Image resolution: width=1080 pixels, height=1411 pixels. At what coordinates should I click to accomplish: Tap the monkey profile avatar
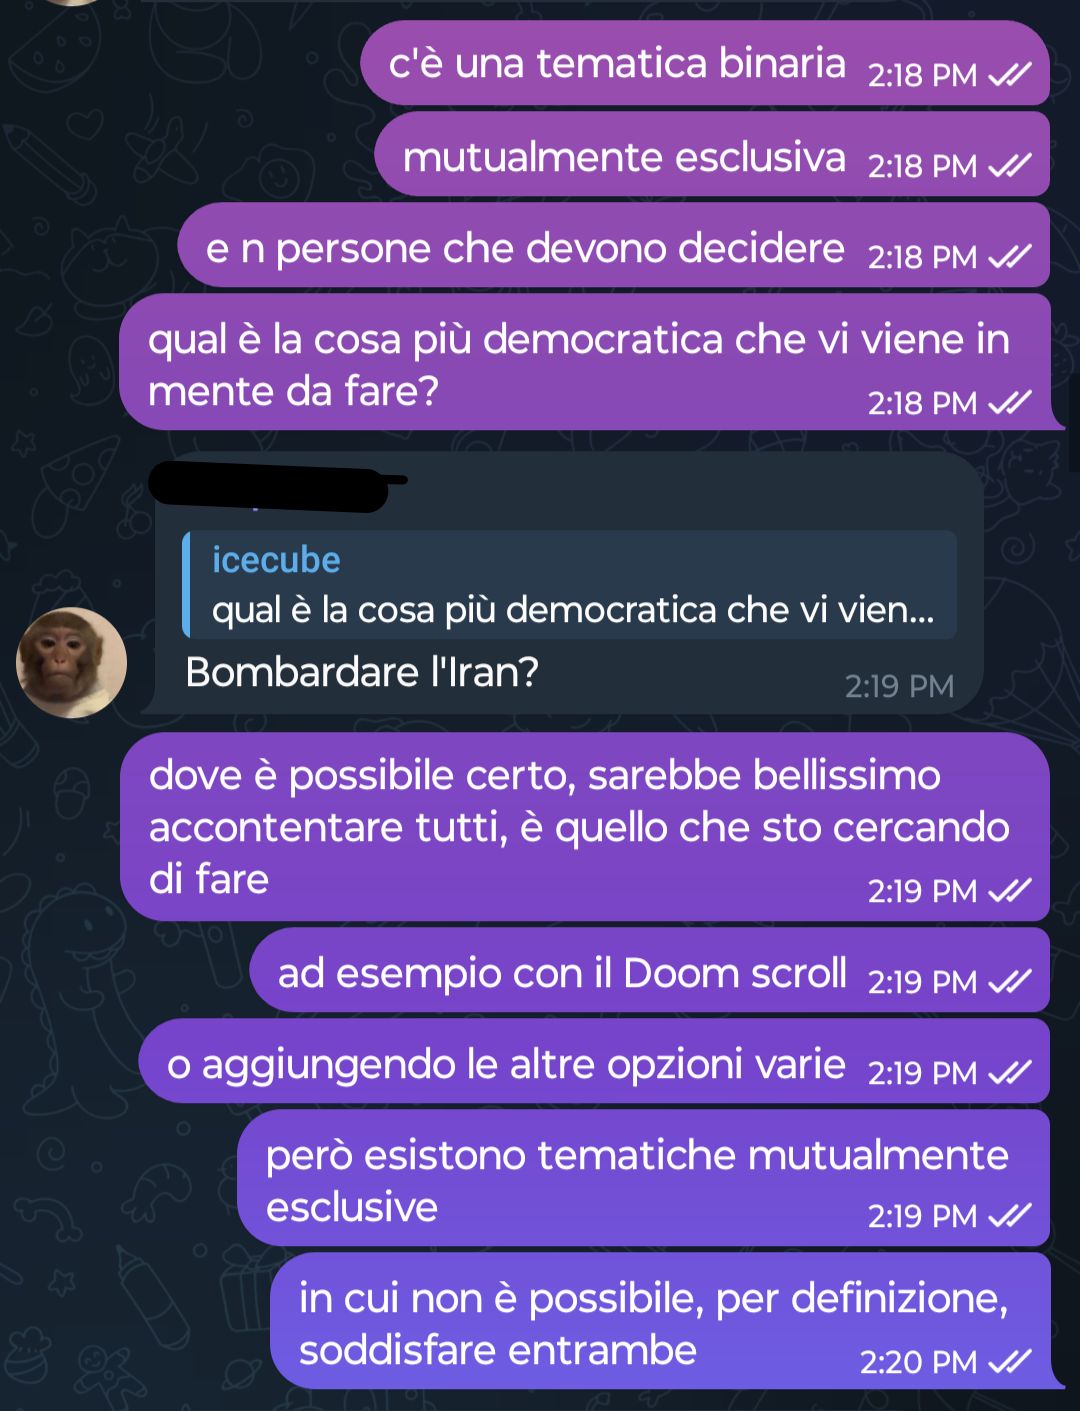click(x=71, y=662)
